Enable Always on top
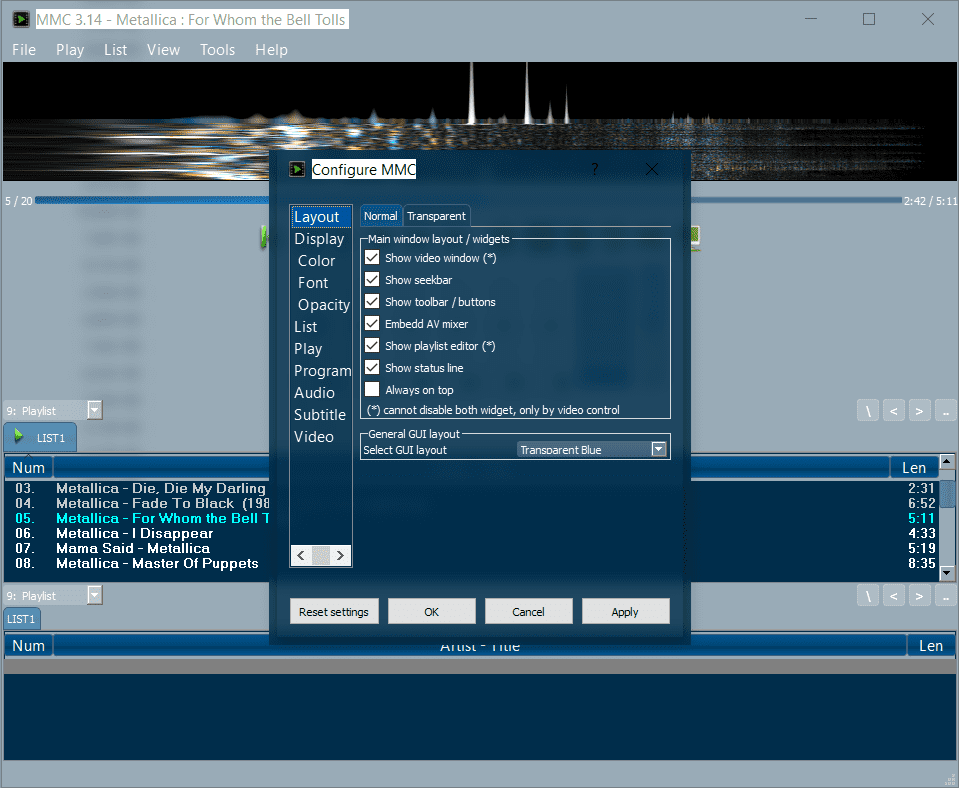The image size is (959, 788). (x=372, y=390)
